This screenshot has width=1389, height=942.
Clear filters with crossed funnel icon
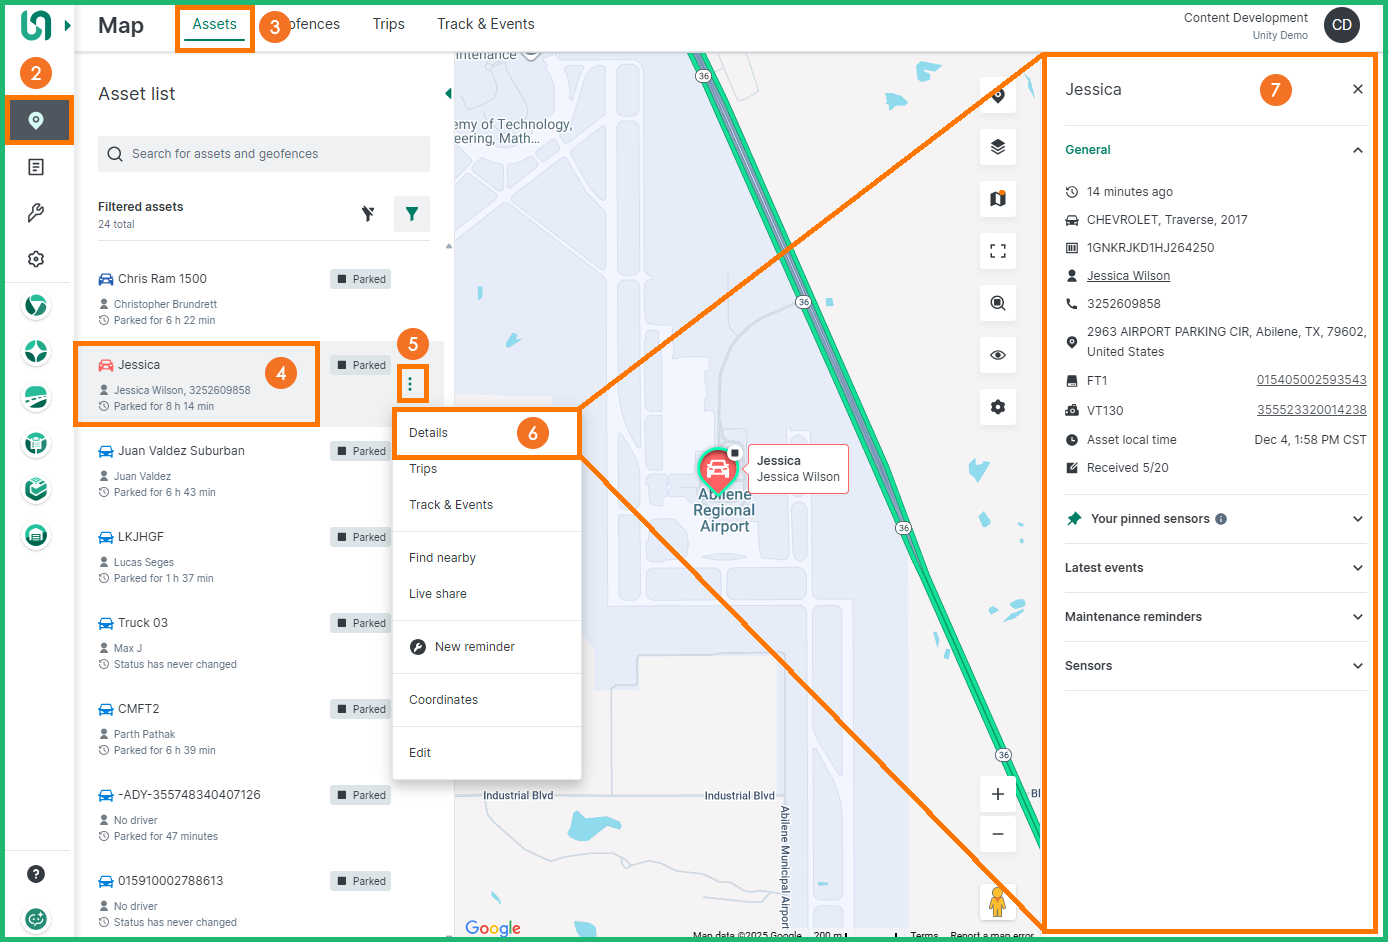click(x=368, y=214)
